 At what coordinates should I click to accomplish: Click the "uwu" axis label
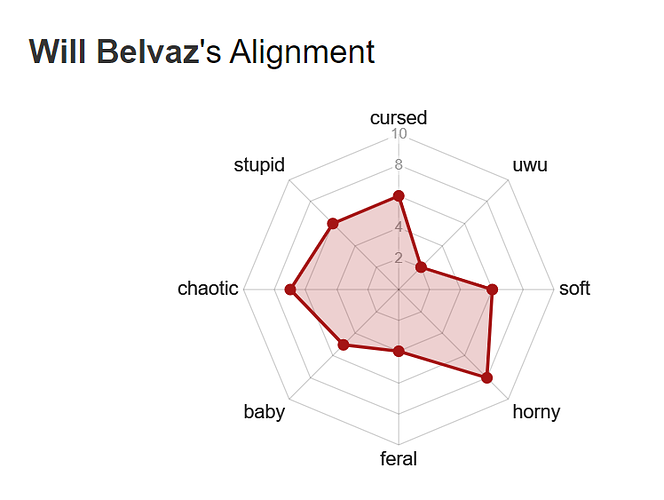click(x=529, y=165)
